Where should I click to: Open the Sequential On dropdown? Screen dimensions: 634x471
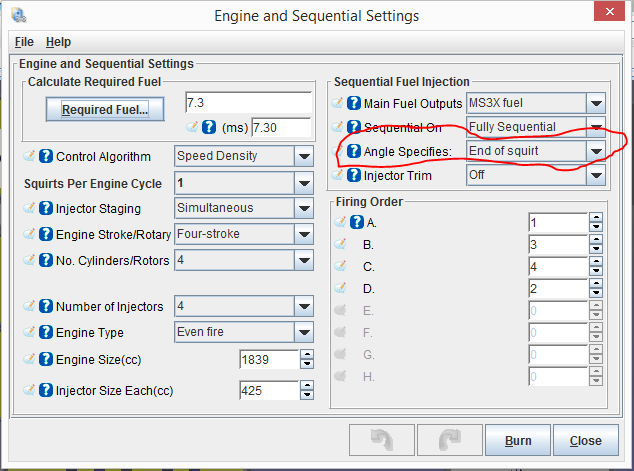click(597, 127)
